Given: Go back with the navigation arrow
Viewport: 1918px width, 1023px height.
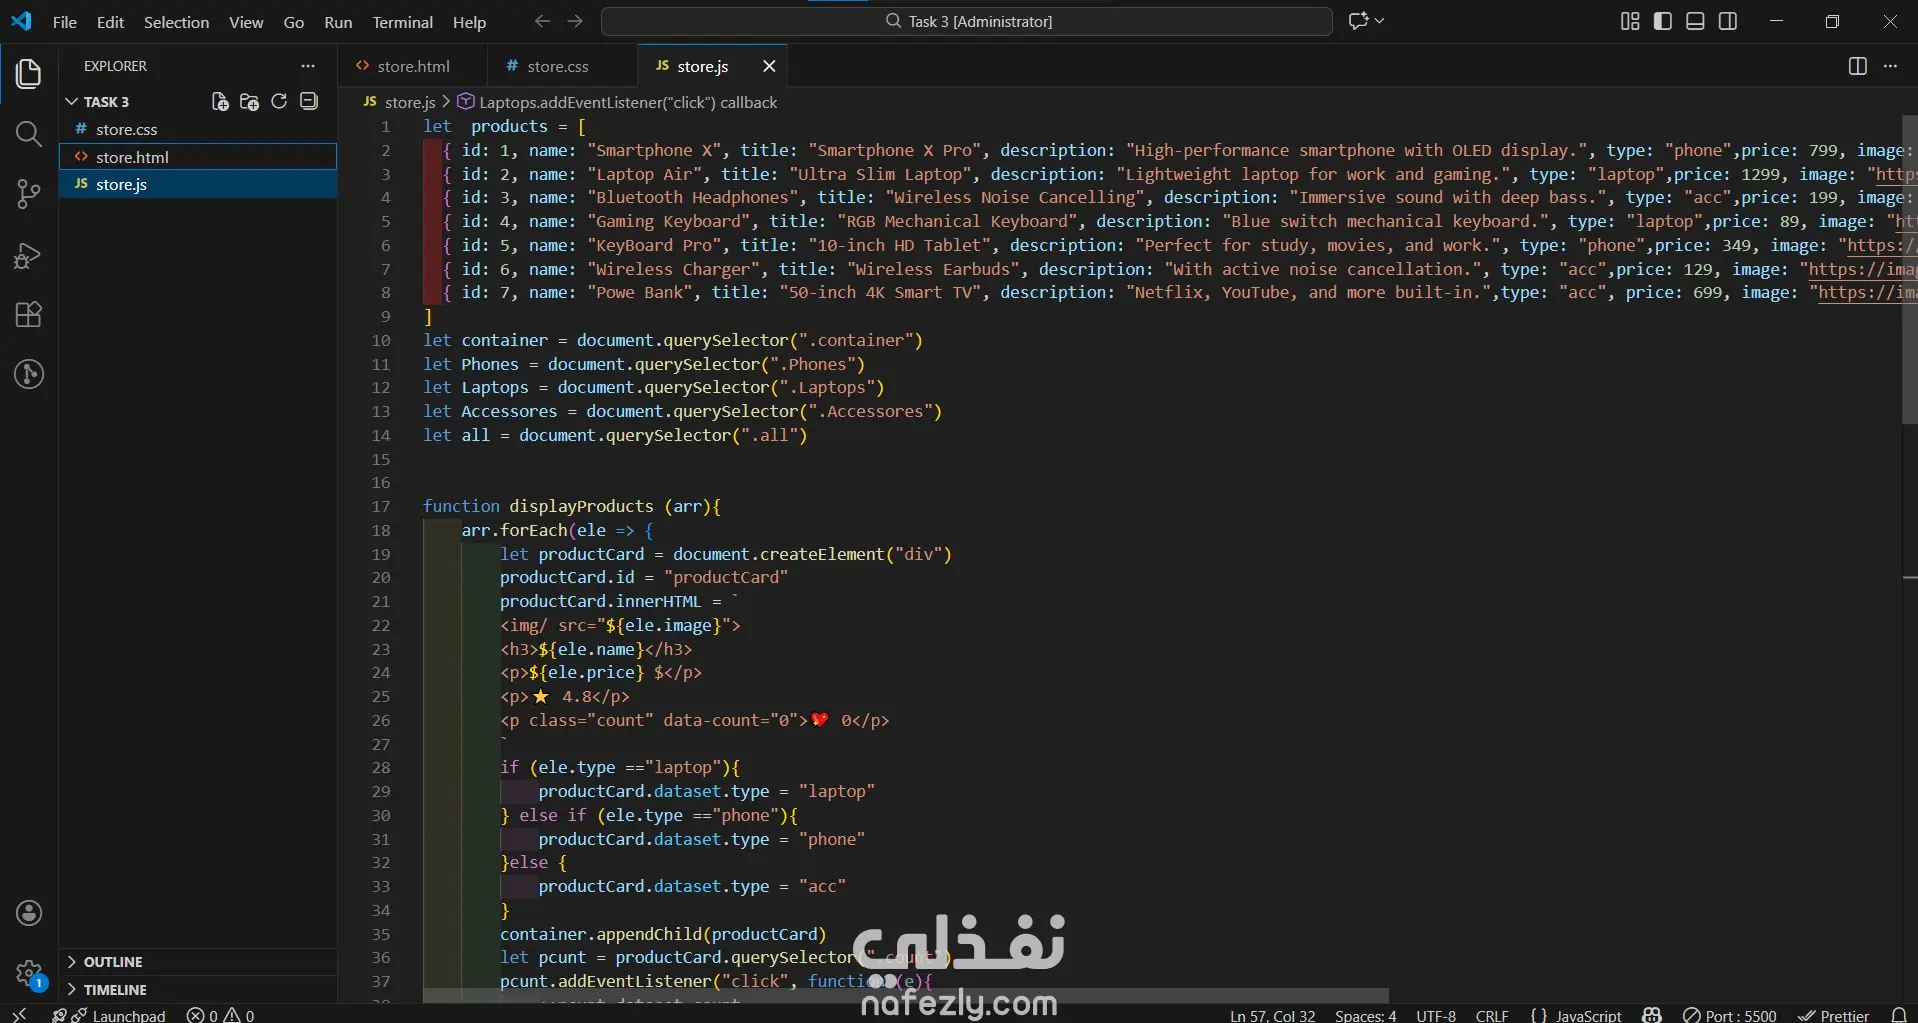Looking at the screenshot, I should click(x=542, y=21).
